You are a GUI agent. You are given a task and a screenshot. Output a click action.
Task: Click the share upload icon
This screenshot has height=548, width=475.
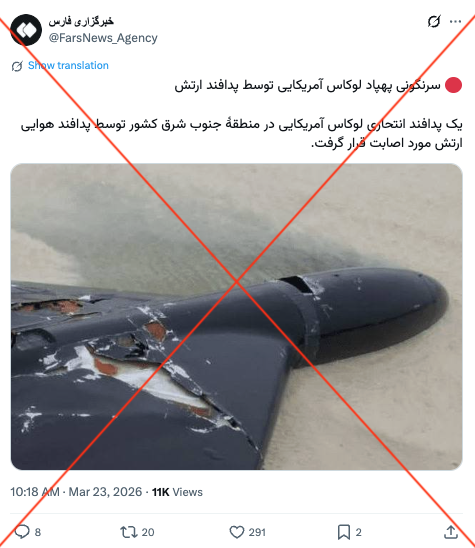click(x=451, y=532)
